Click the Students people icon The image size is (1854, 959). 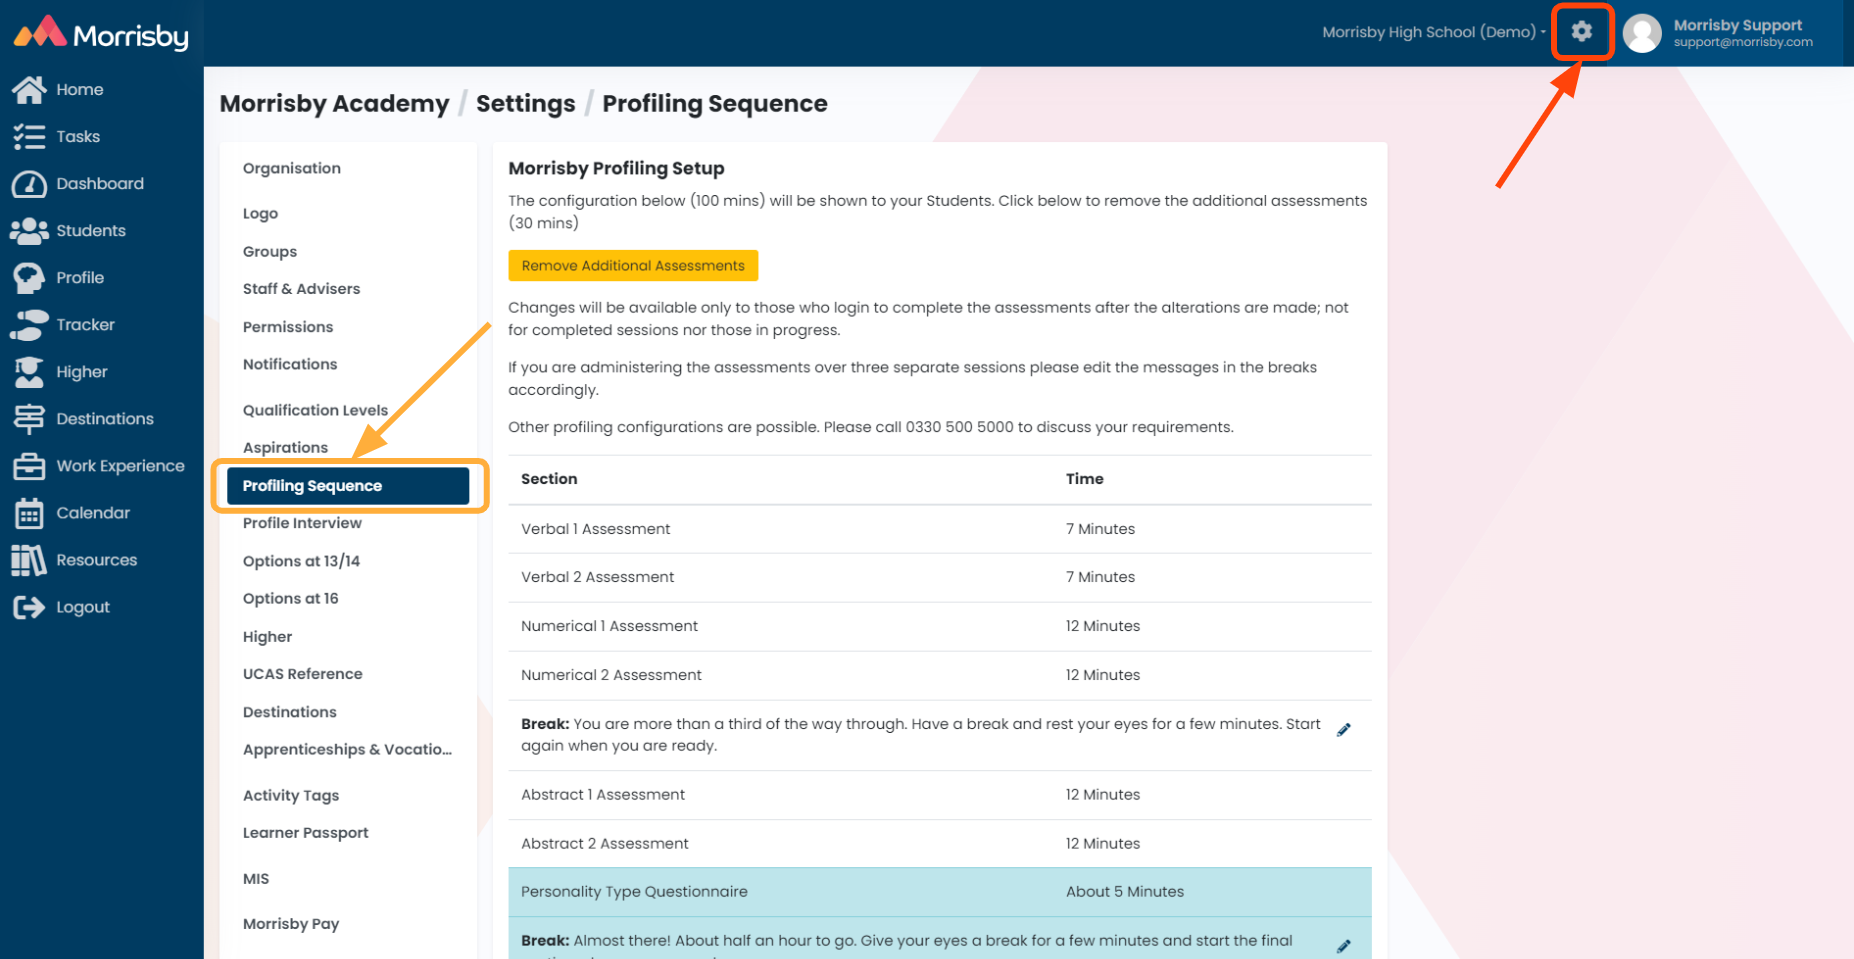[29, 231]
